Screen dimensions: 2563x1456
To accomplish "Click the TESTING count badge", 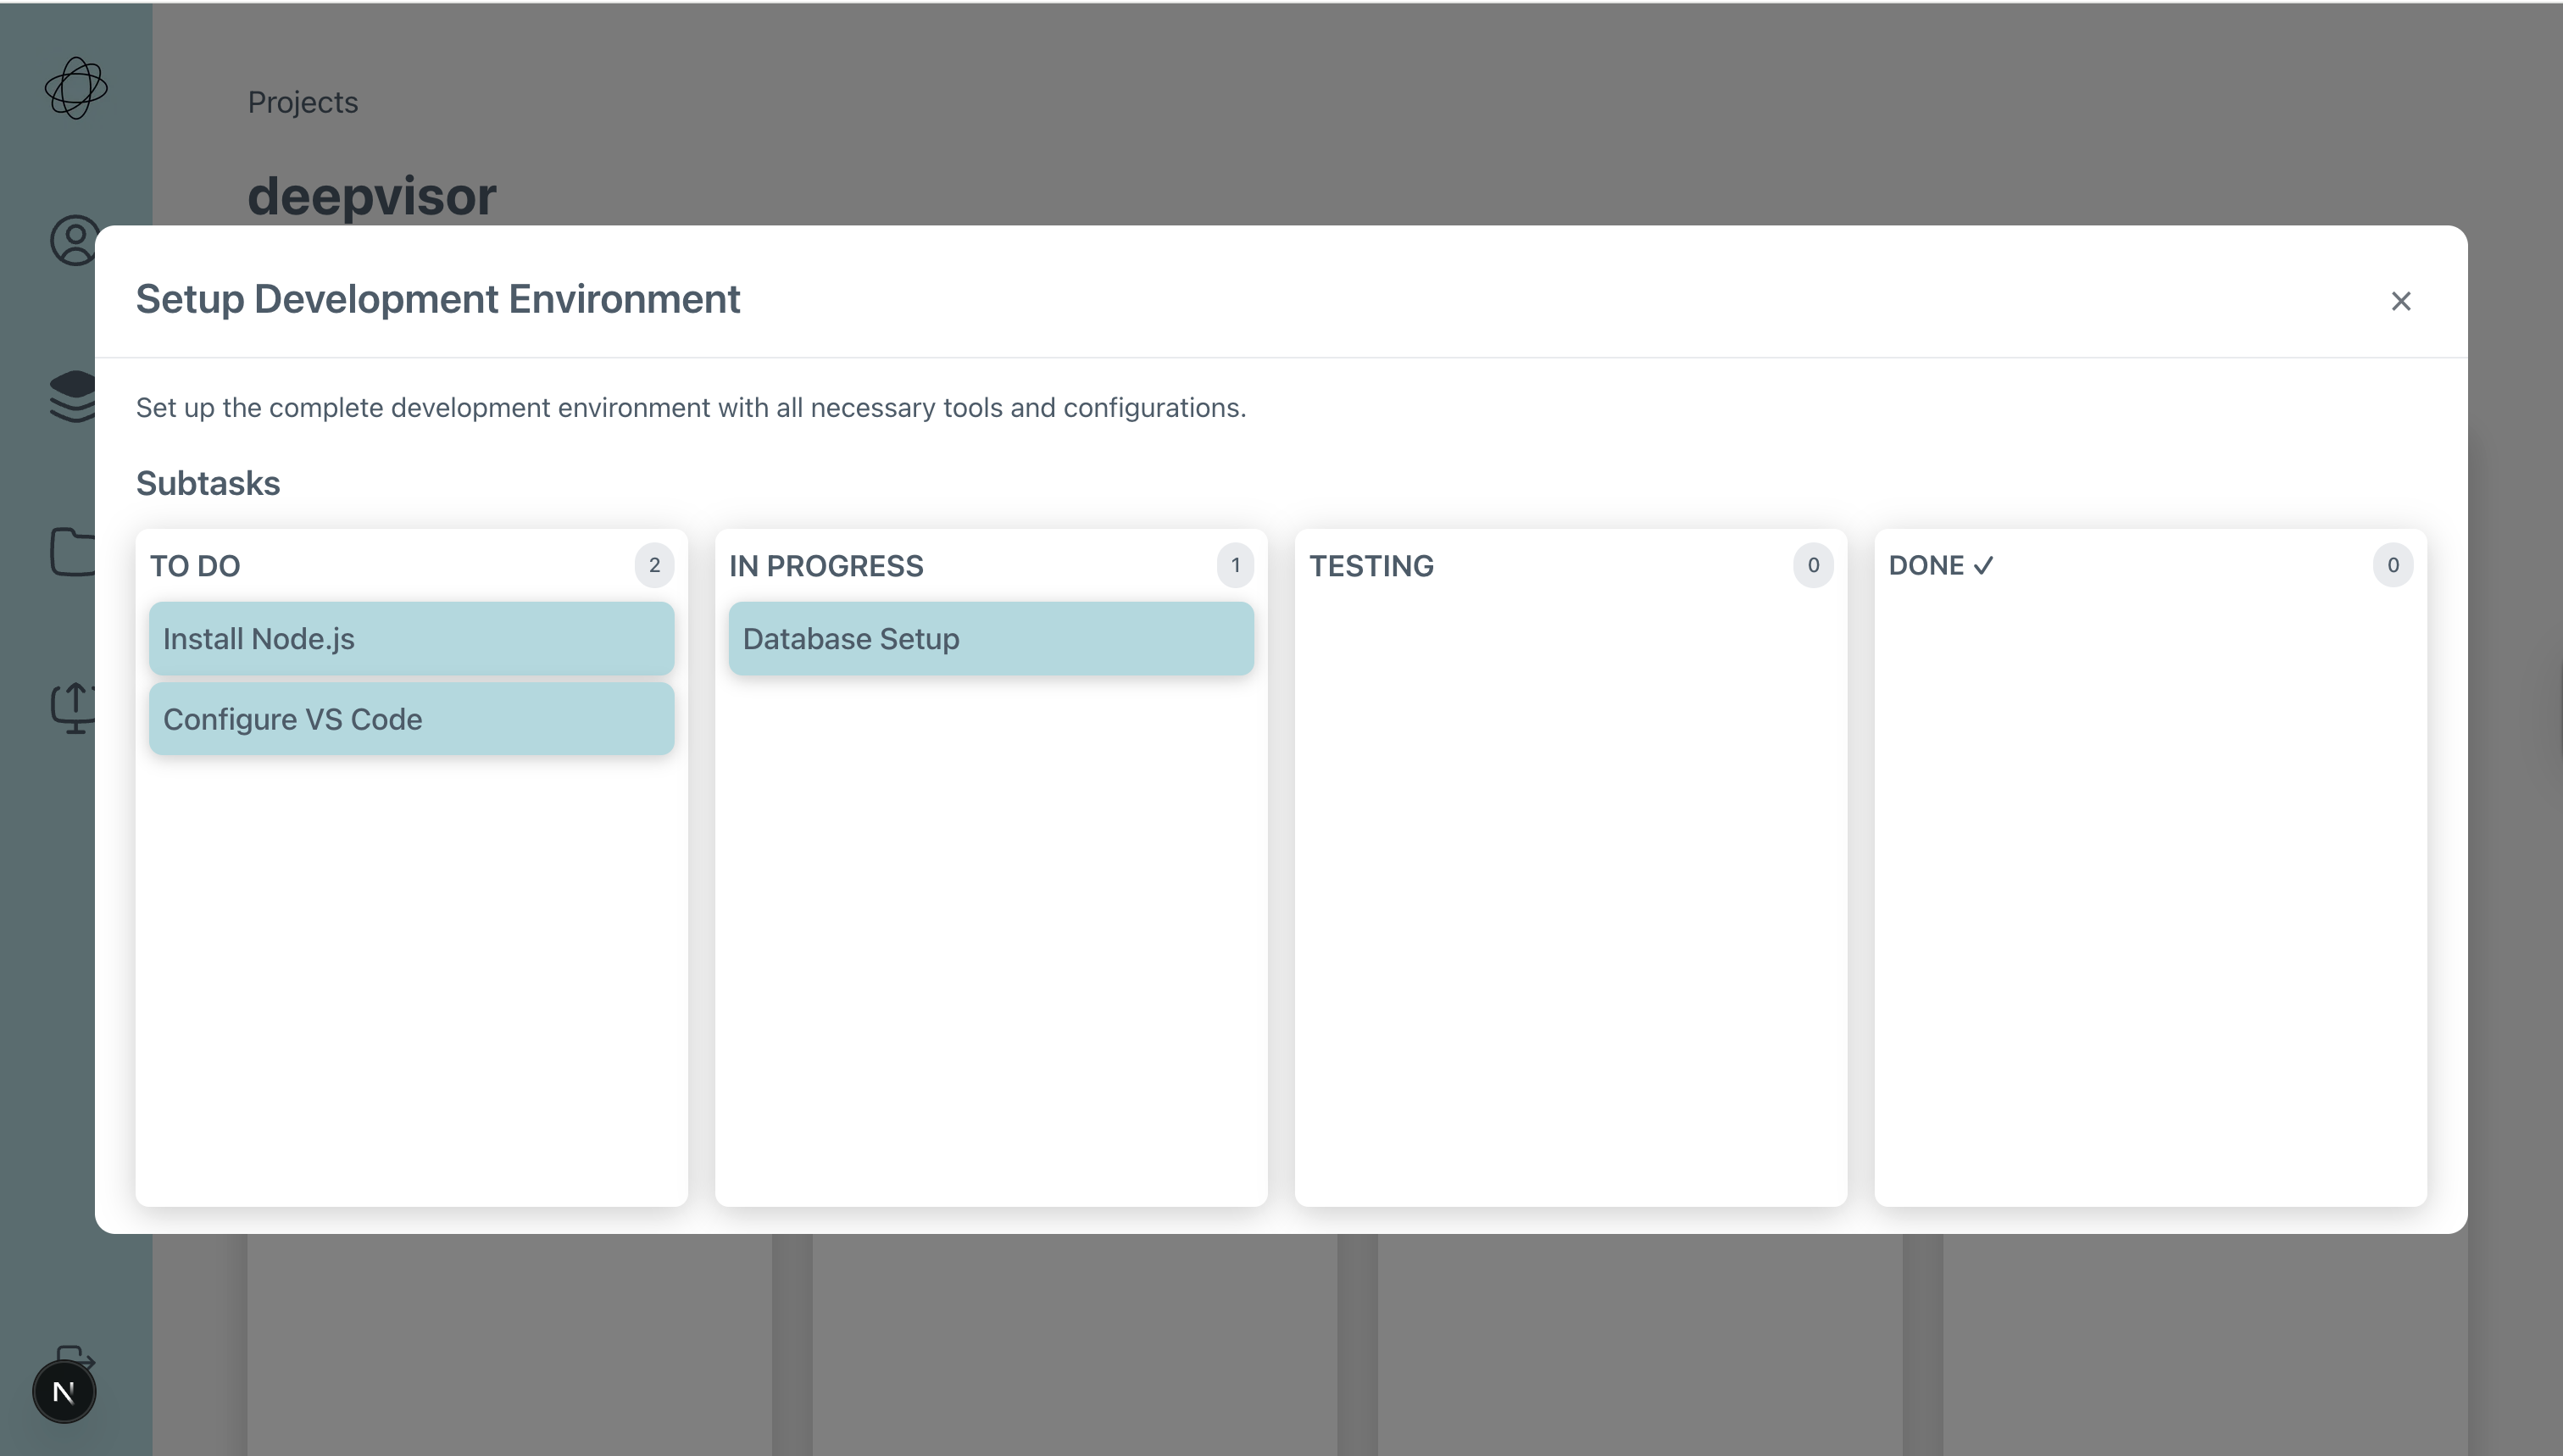I will 1812,565.
